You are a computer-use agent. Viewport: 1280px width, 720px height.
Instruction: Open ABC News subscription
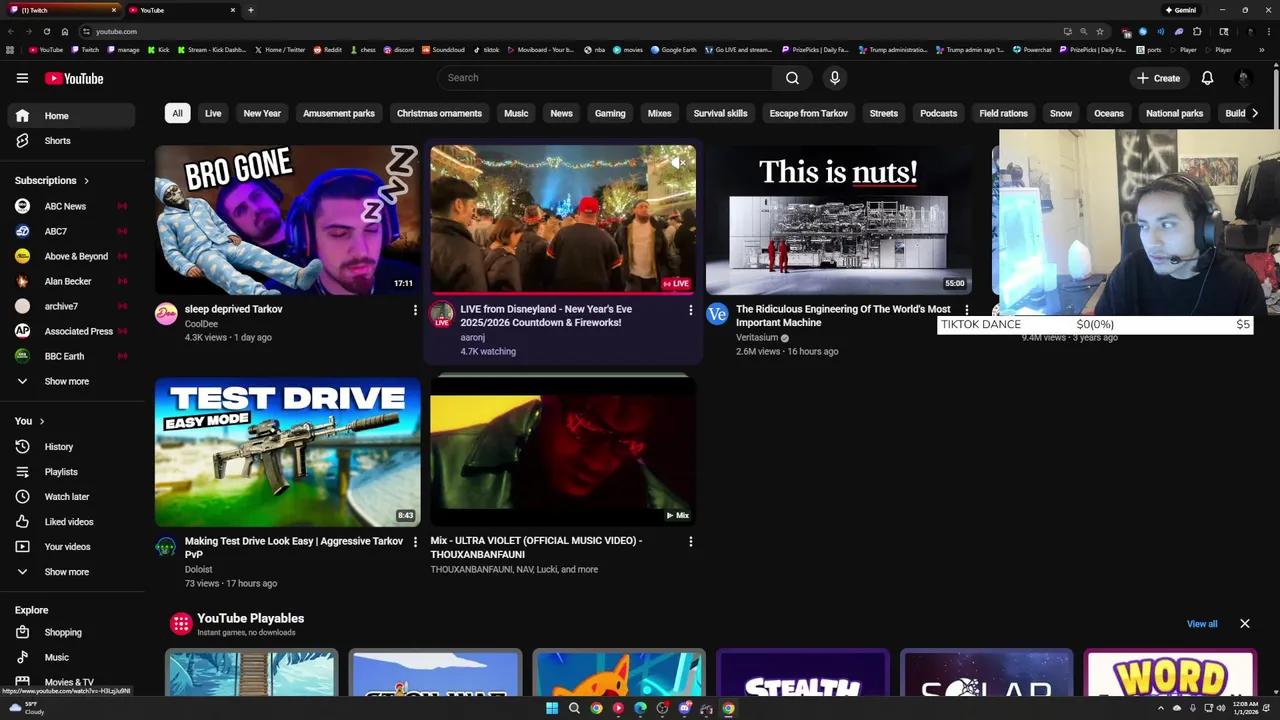[x=70, y=206]
